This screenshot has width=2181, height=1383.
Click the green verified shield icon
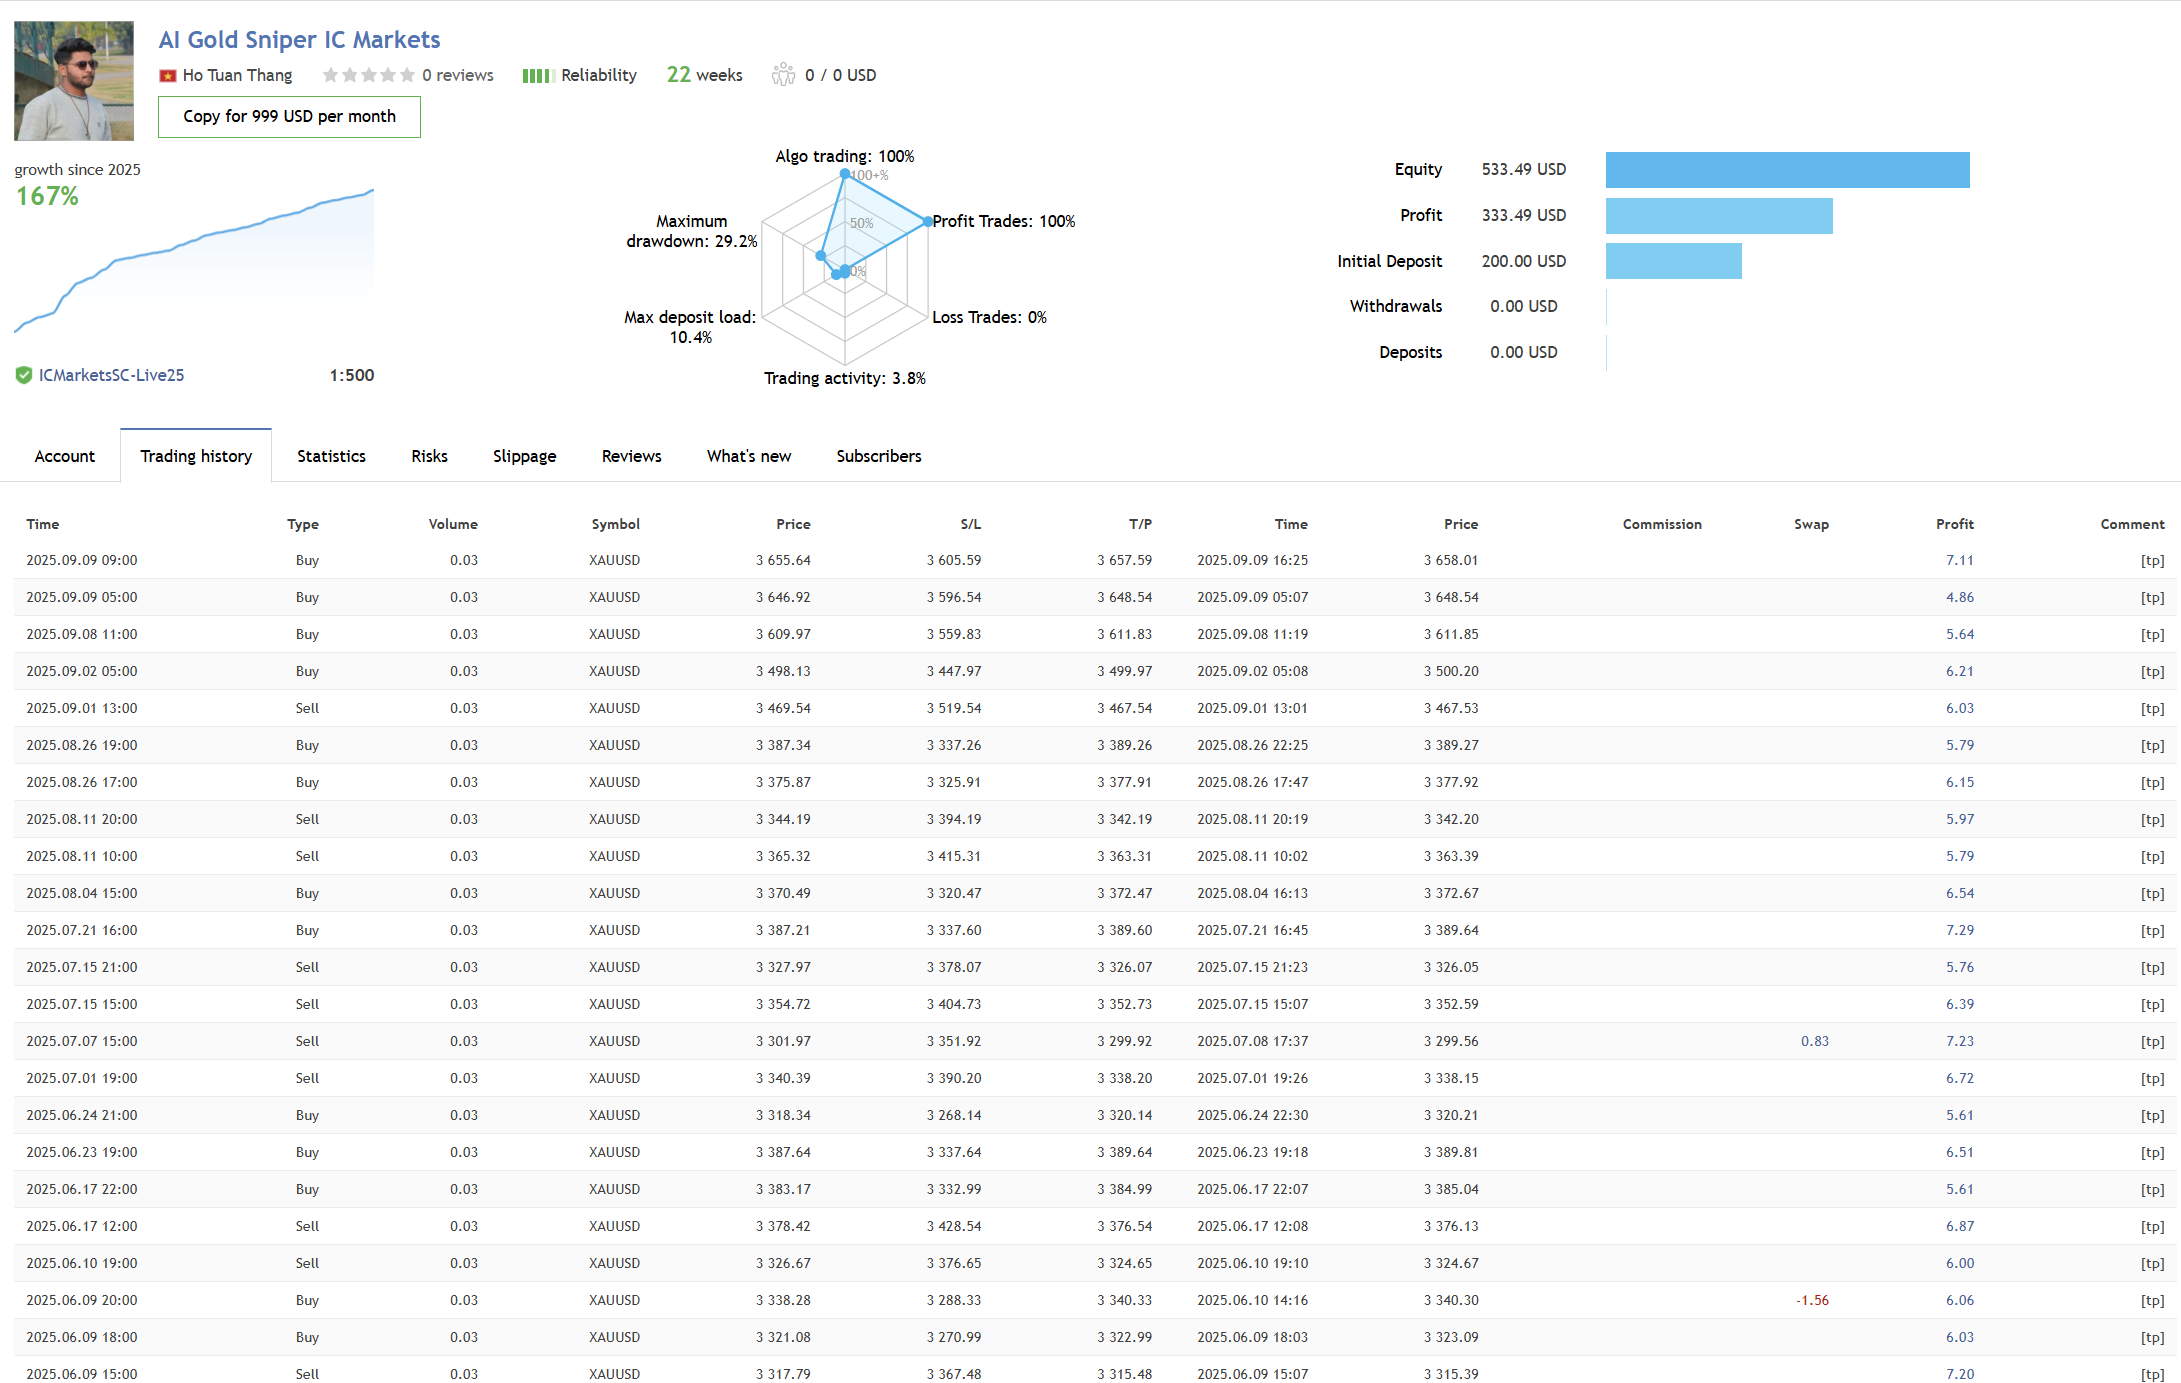[24, 375]
